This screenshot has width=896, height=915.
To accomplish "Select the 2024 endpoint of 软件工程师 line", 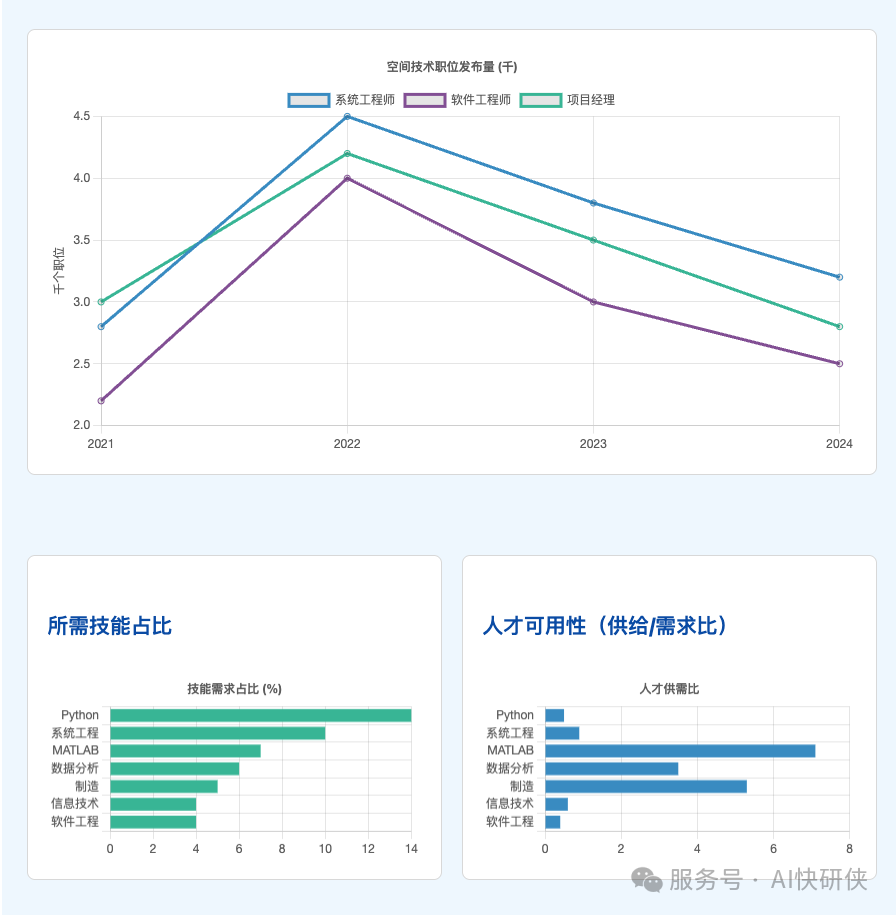I will pyautogui.click(x=840, y=364).
